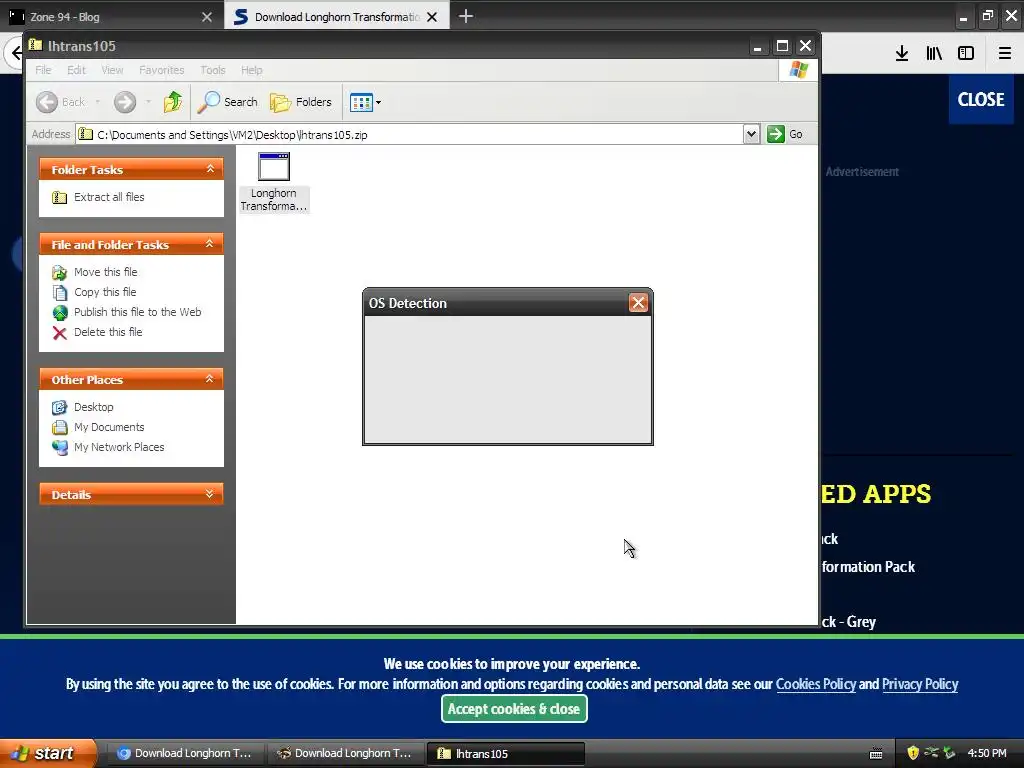
Task: Open the File menu
Action: [43, 70]
